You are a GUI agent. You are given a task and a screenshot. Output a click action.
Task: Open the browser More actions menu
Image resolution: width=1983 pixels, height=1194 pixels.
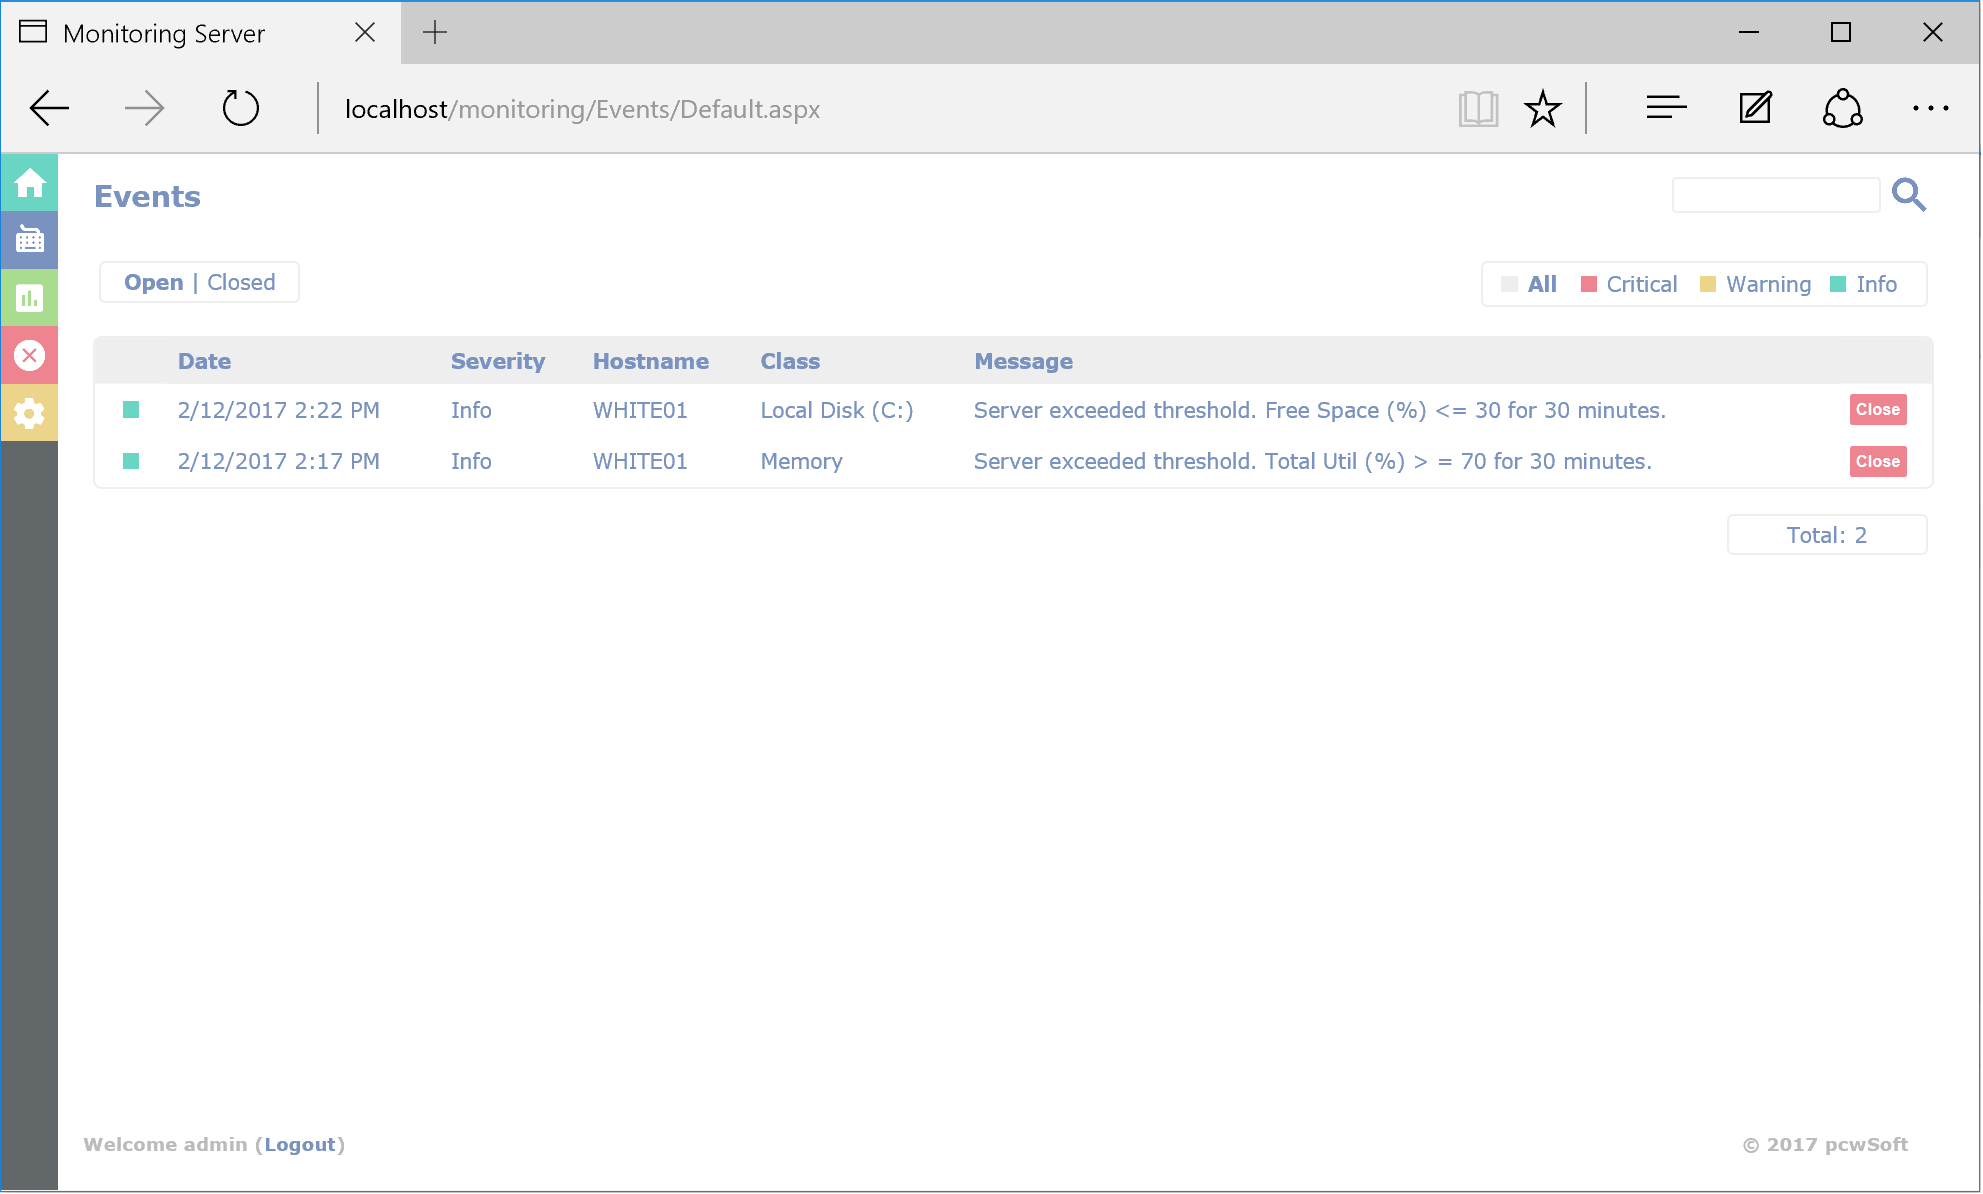(x=1930, y=108)
